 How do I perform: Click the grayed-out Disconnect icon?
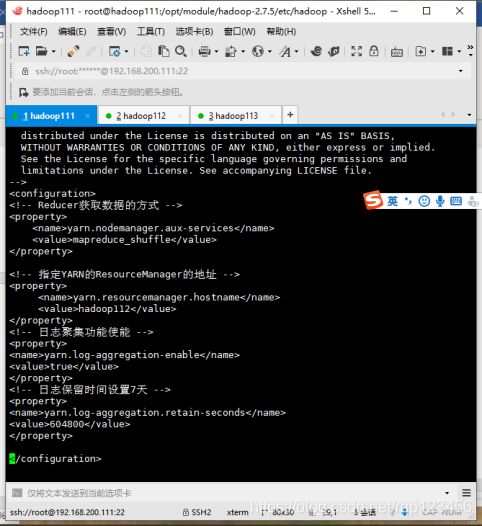click(x=91, y=51)
